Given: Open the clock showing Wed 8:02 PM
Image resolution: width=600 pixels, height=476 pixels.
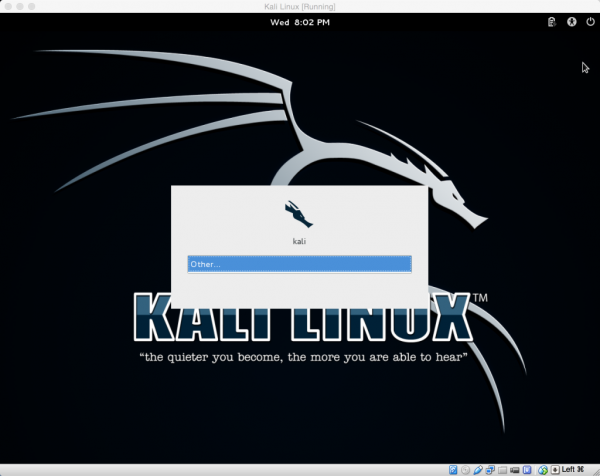Looking at the screenshot, I should click(x=300, y=22).
